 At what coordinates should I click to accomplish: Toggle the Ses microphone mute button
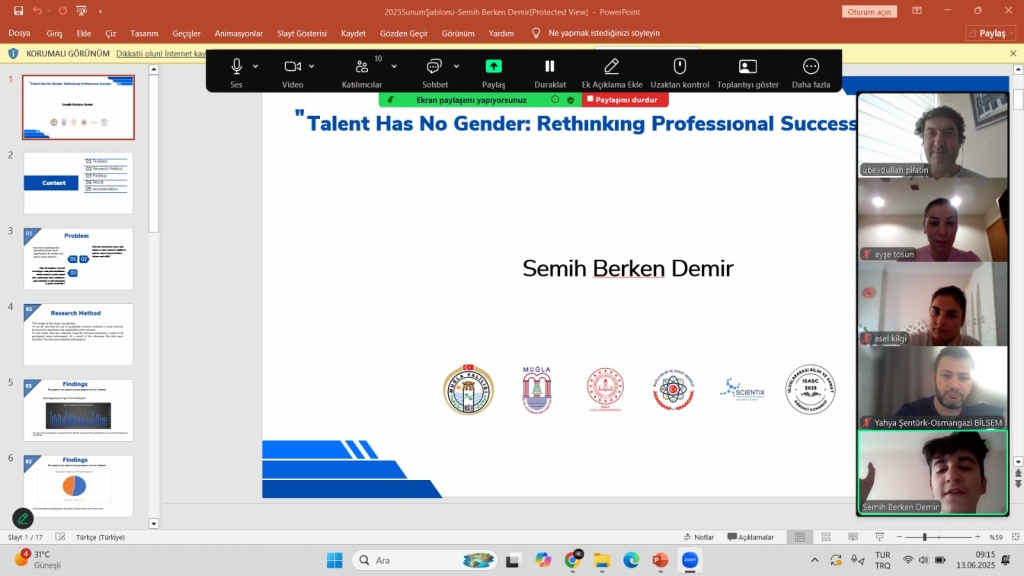click(x=237, y=67)
